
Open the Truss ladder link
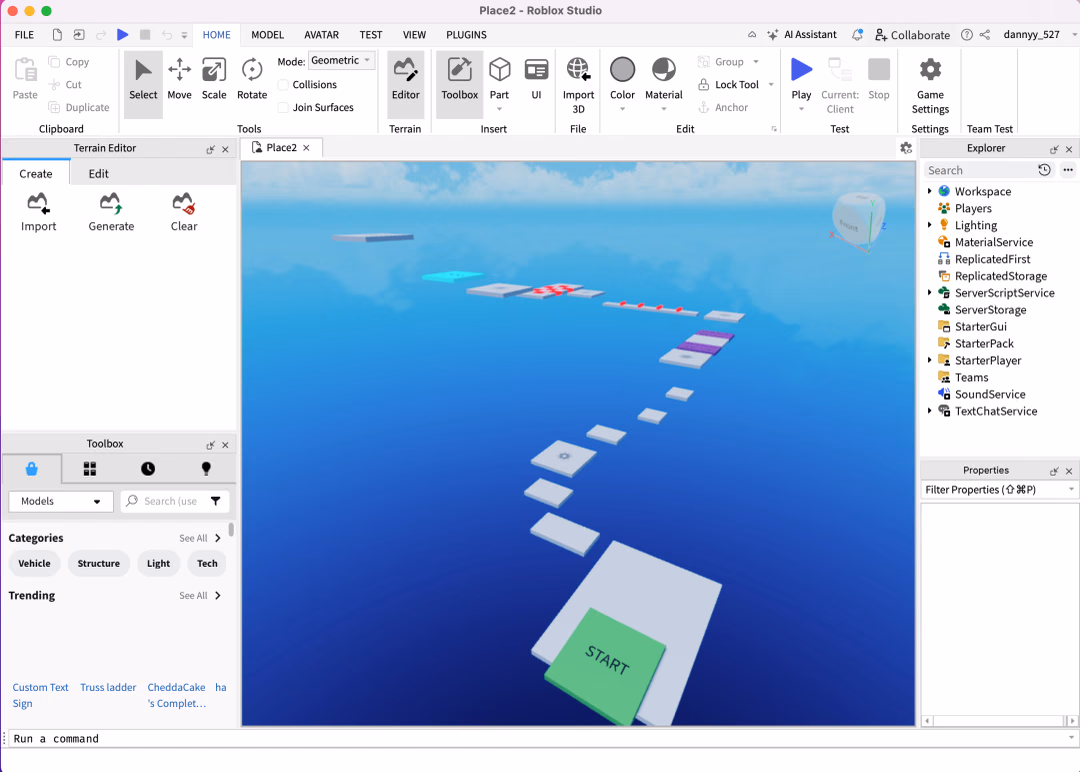pyautogui.click(x=108, y=687)
